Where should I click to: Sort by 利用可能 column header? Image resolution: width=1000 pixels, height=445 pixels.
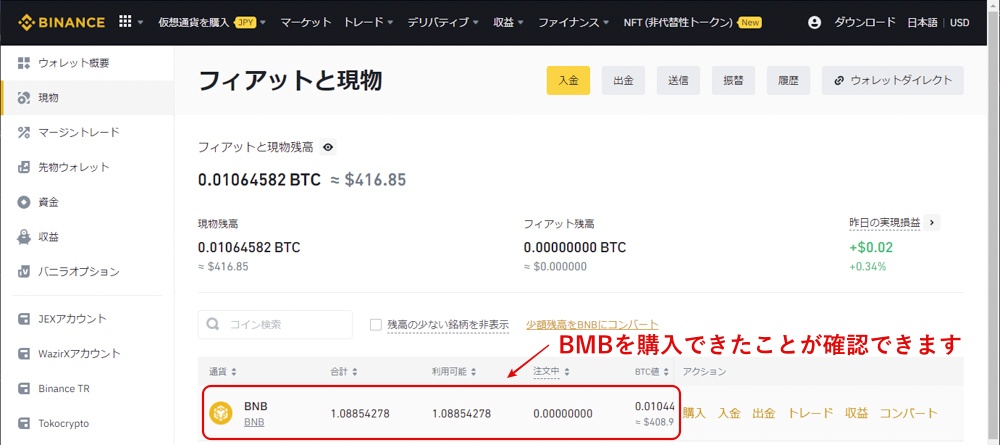(453, 371)
